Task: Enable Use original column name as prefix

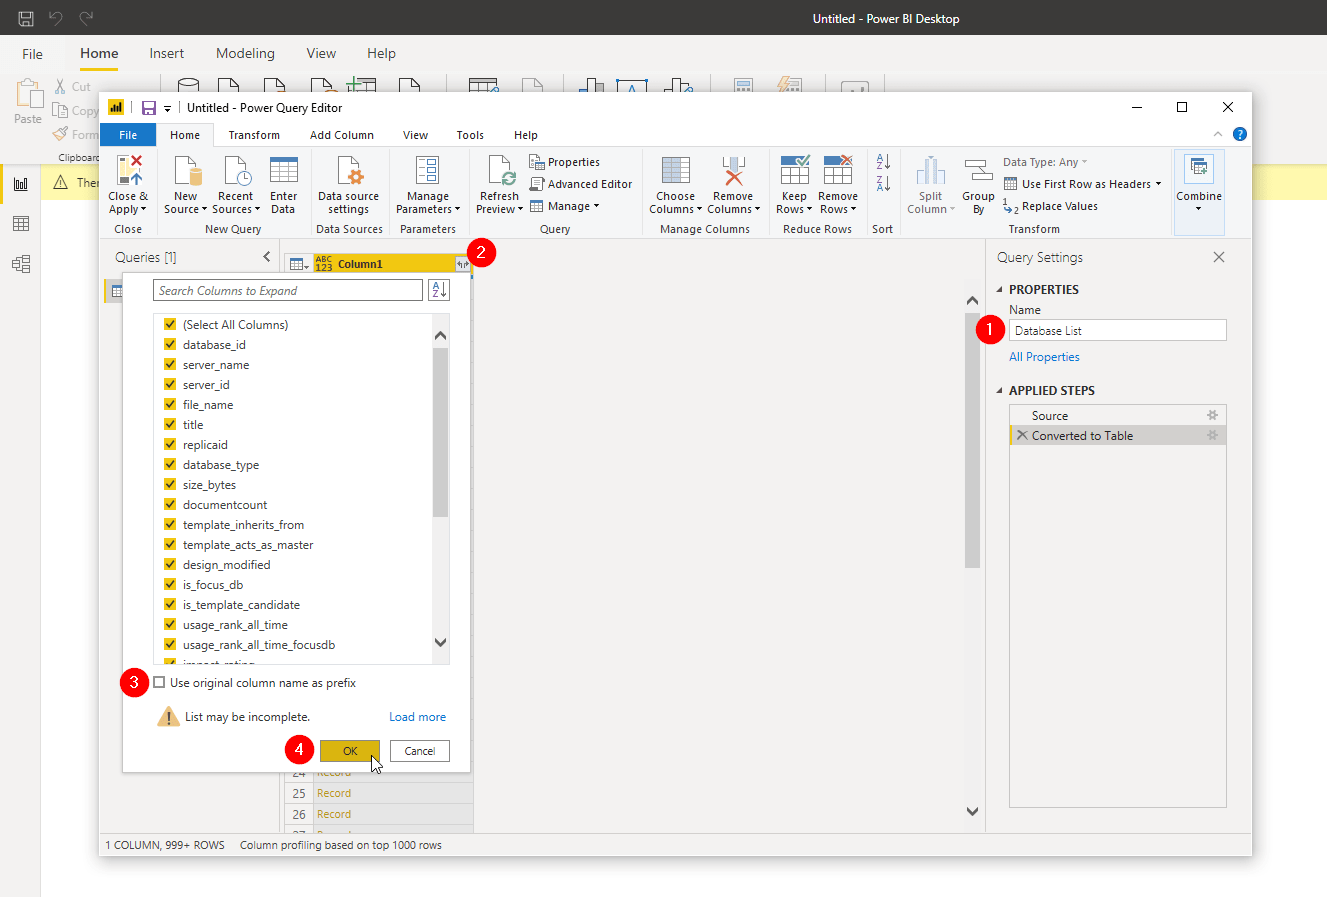Action: point(160,683)
